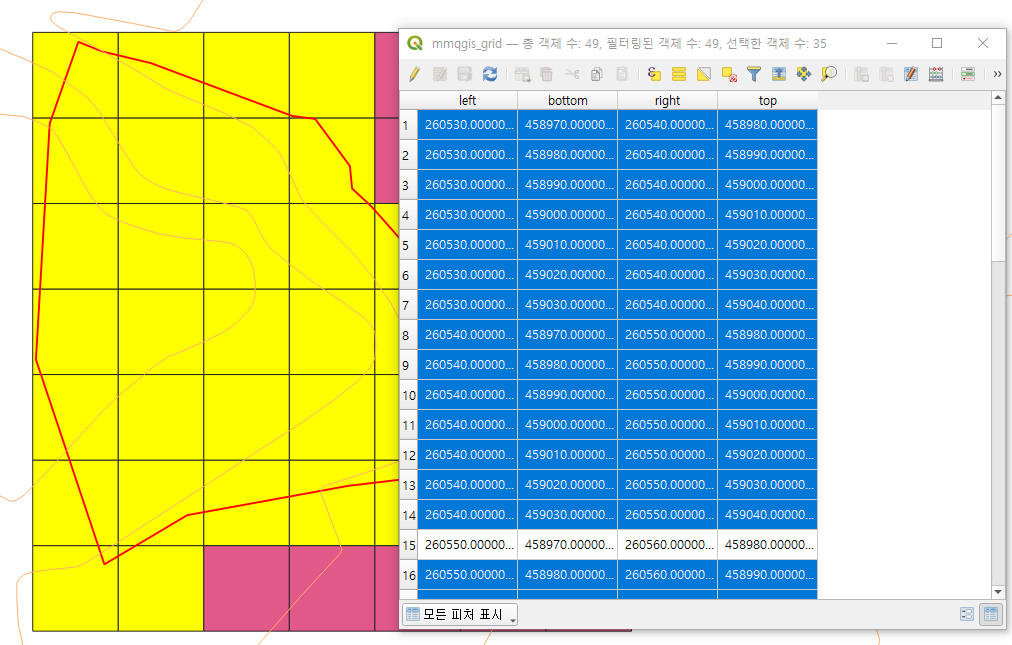Click bottom cell 458970.00000 in row 15
The width and height of the screenshot is (1012, 645).
(x=568, y=545)
